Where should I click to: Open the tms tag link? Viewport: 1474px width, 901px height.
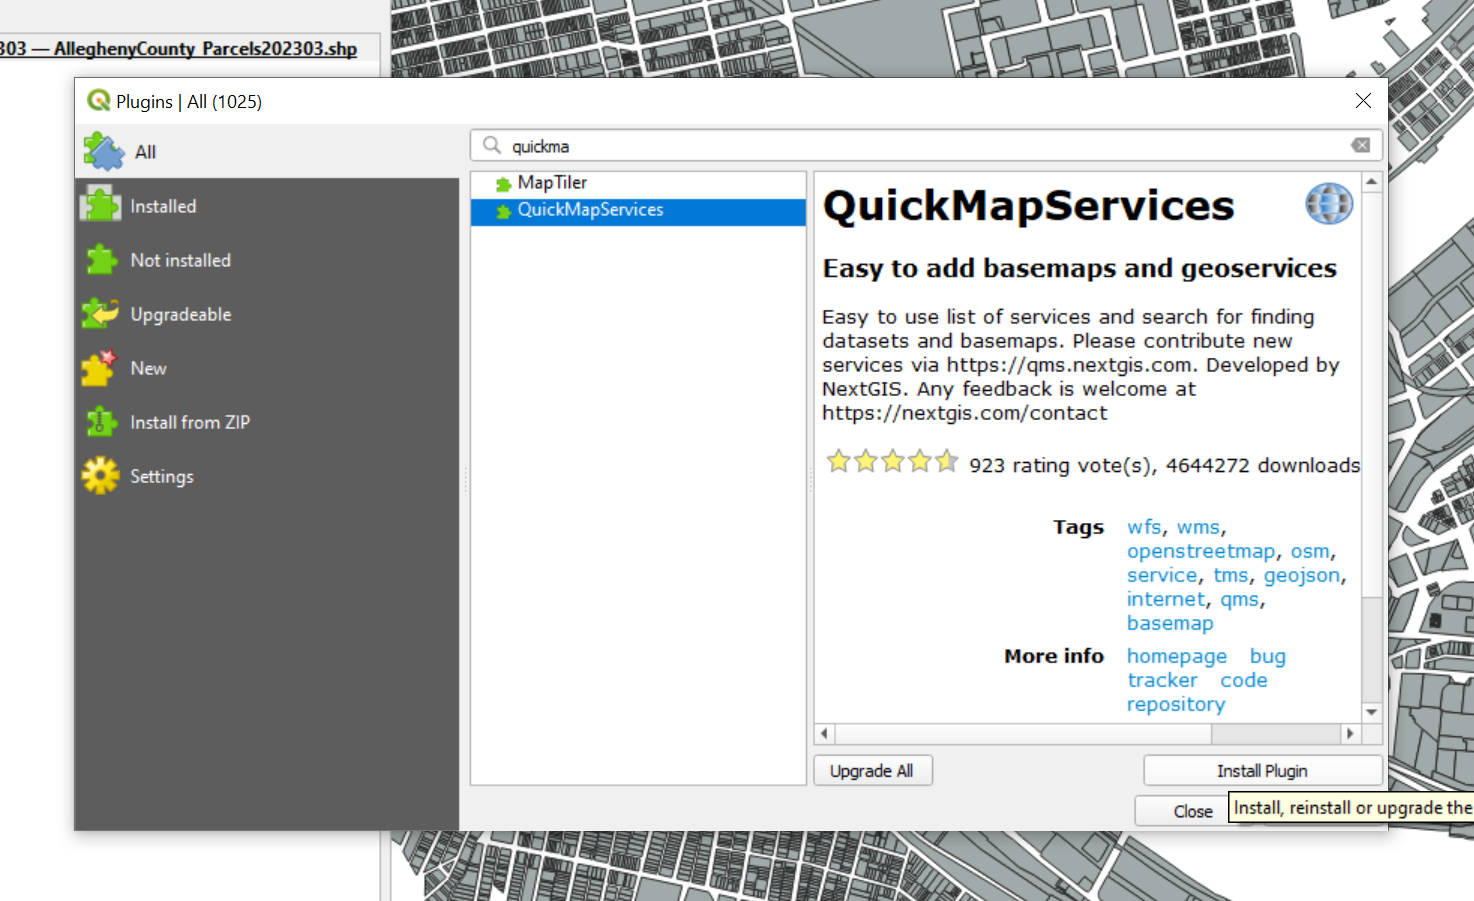pos(1231,575)
